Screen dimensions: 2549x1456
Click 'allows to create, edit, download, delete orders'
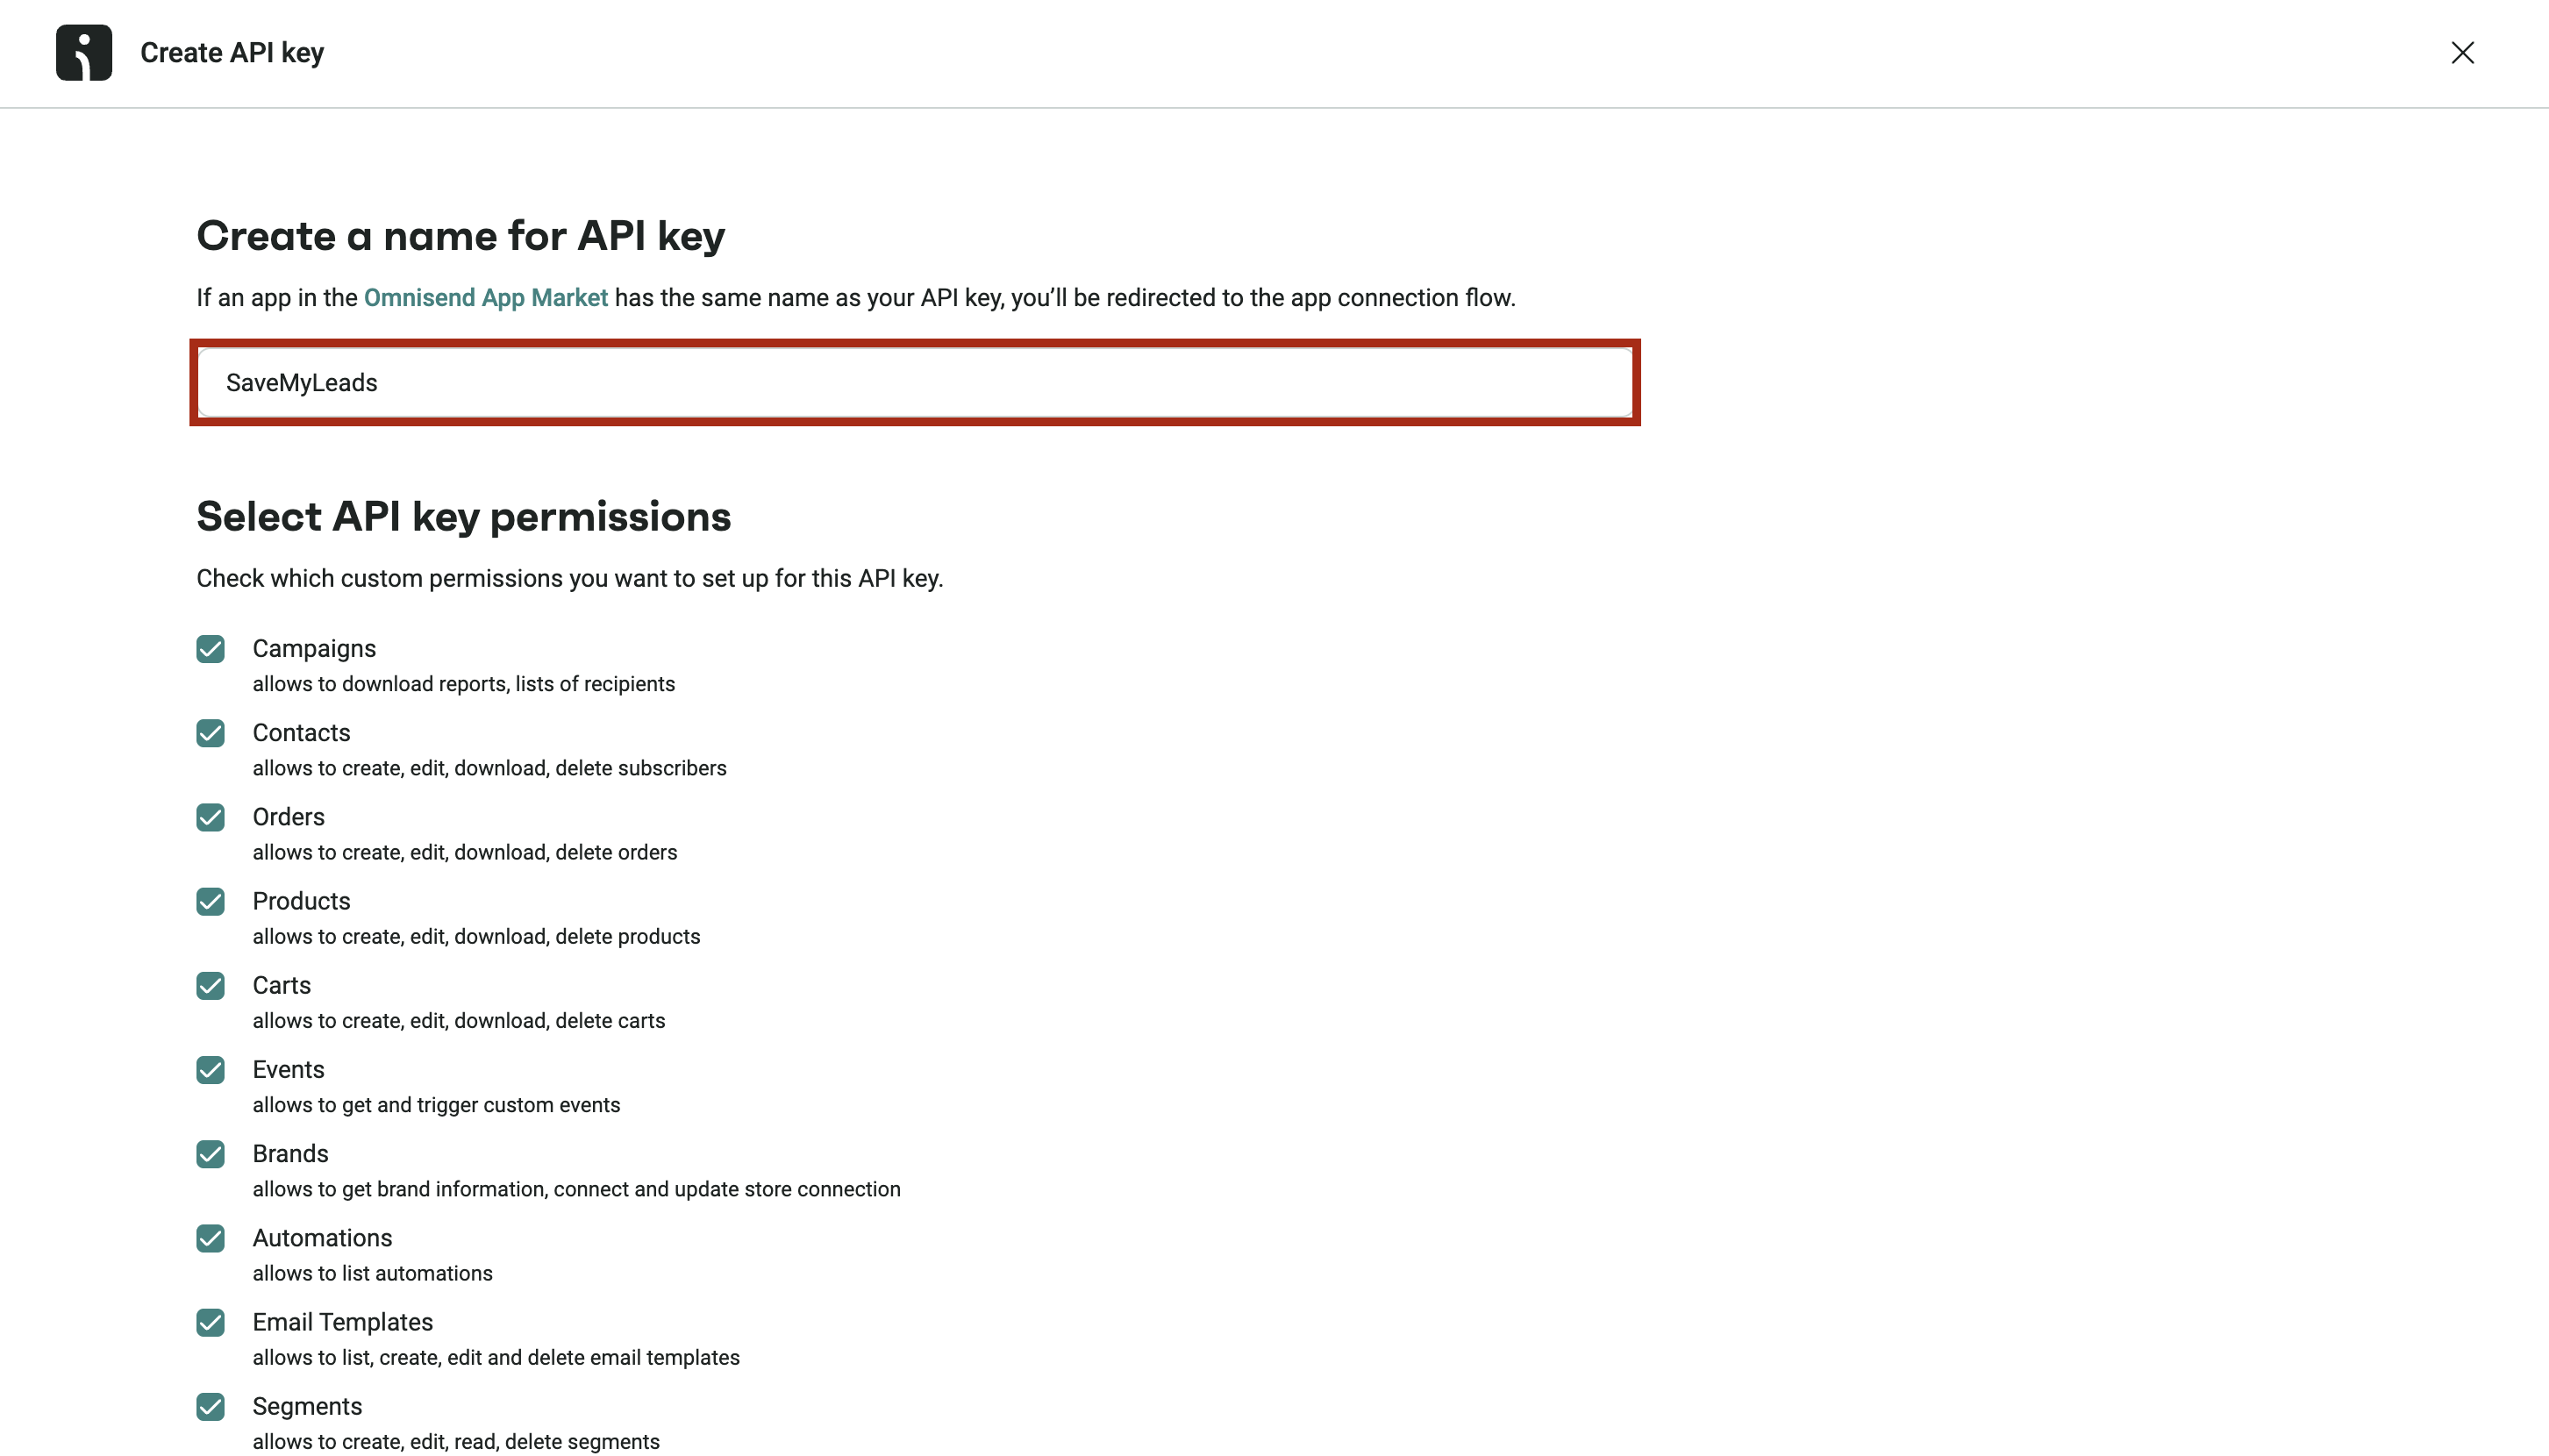tap(464, 852)
